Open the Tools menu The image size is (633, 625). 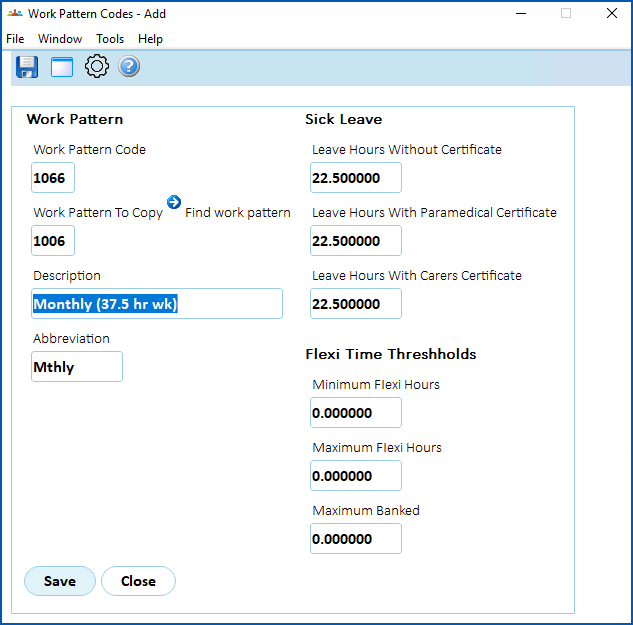click(x=110, y=39)
